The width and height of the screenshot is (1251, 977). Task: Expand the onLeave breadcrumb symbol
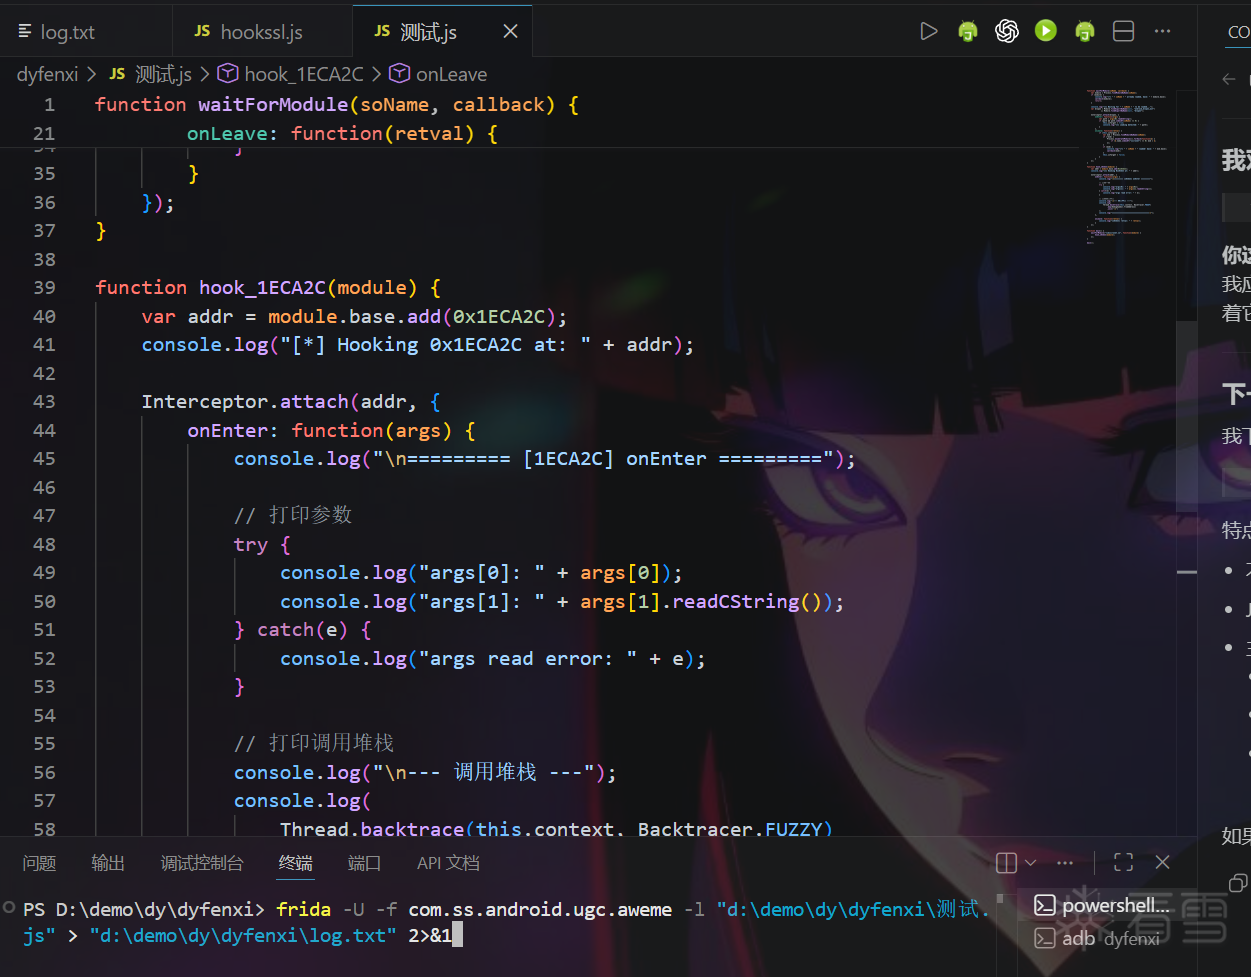(x=452, y=74)
